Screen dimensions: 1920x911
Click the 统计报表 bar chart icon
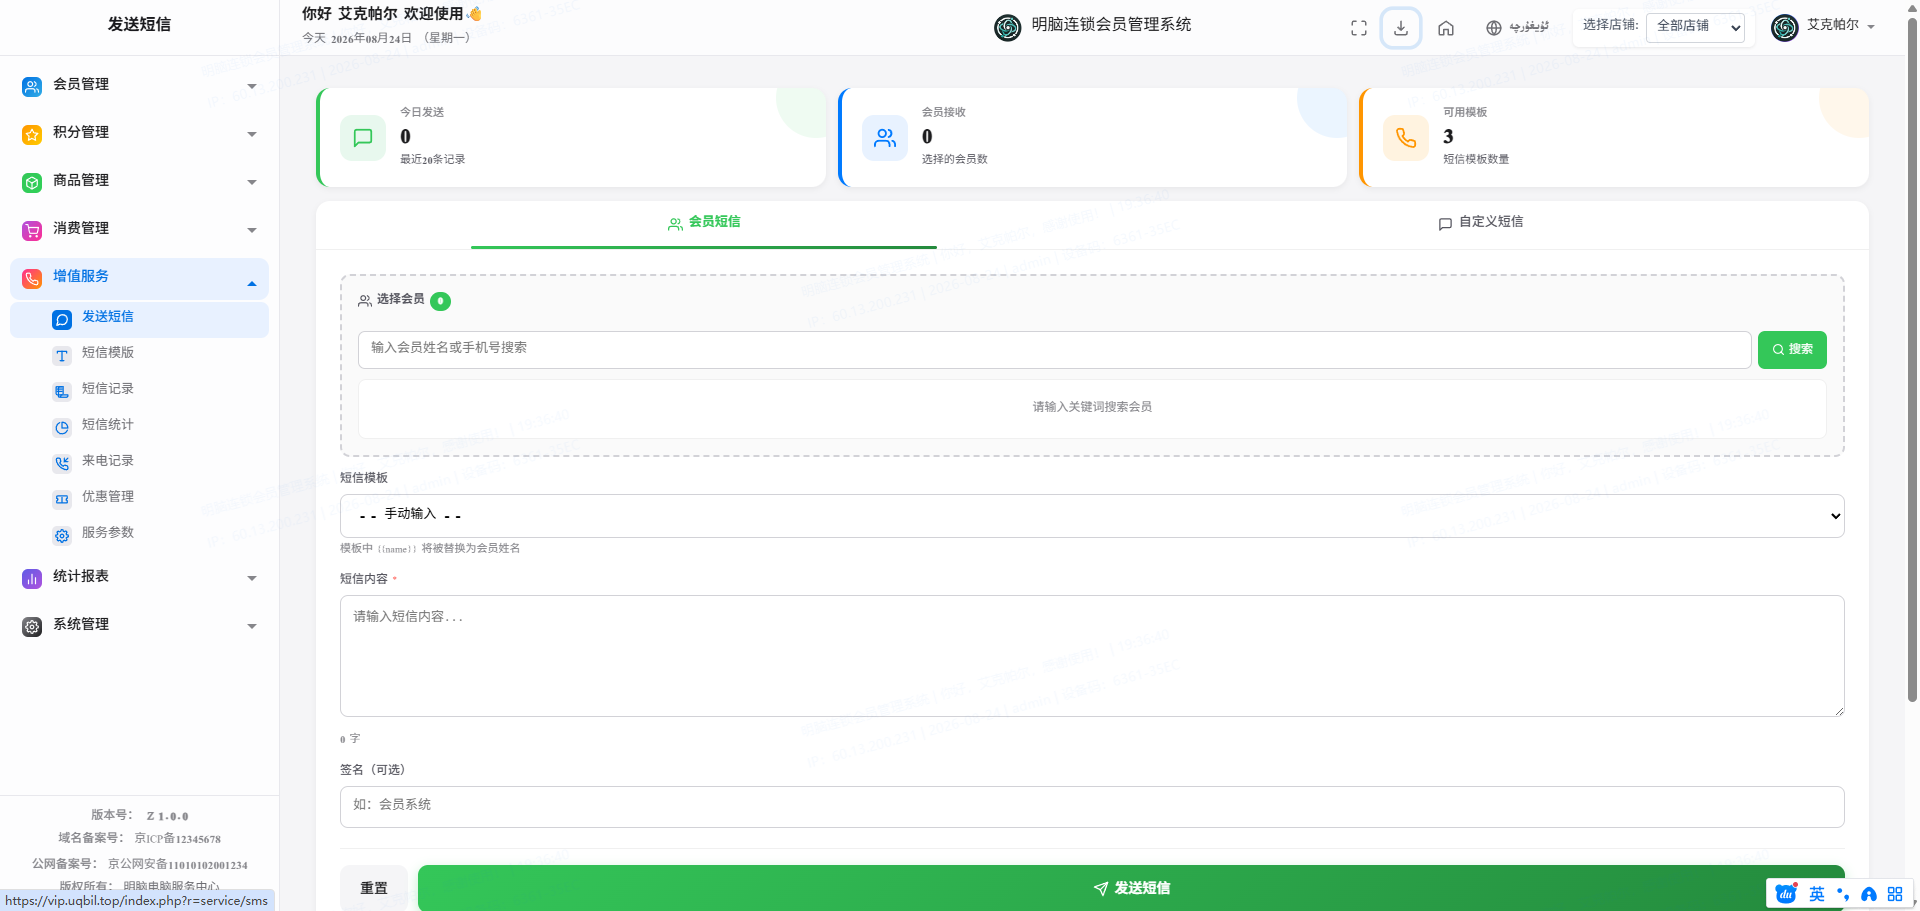coord(32,579)
